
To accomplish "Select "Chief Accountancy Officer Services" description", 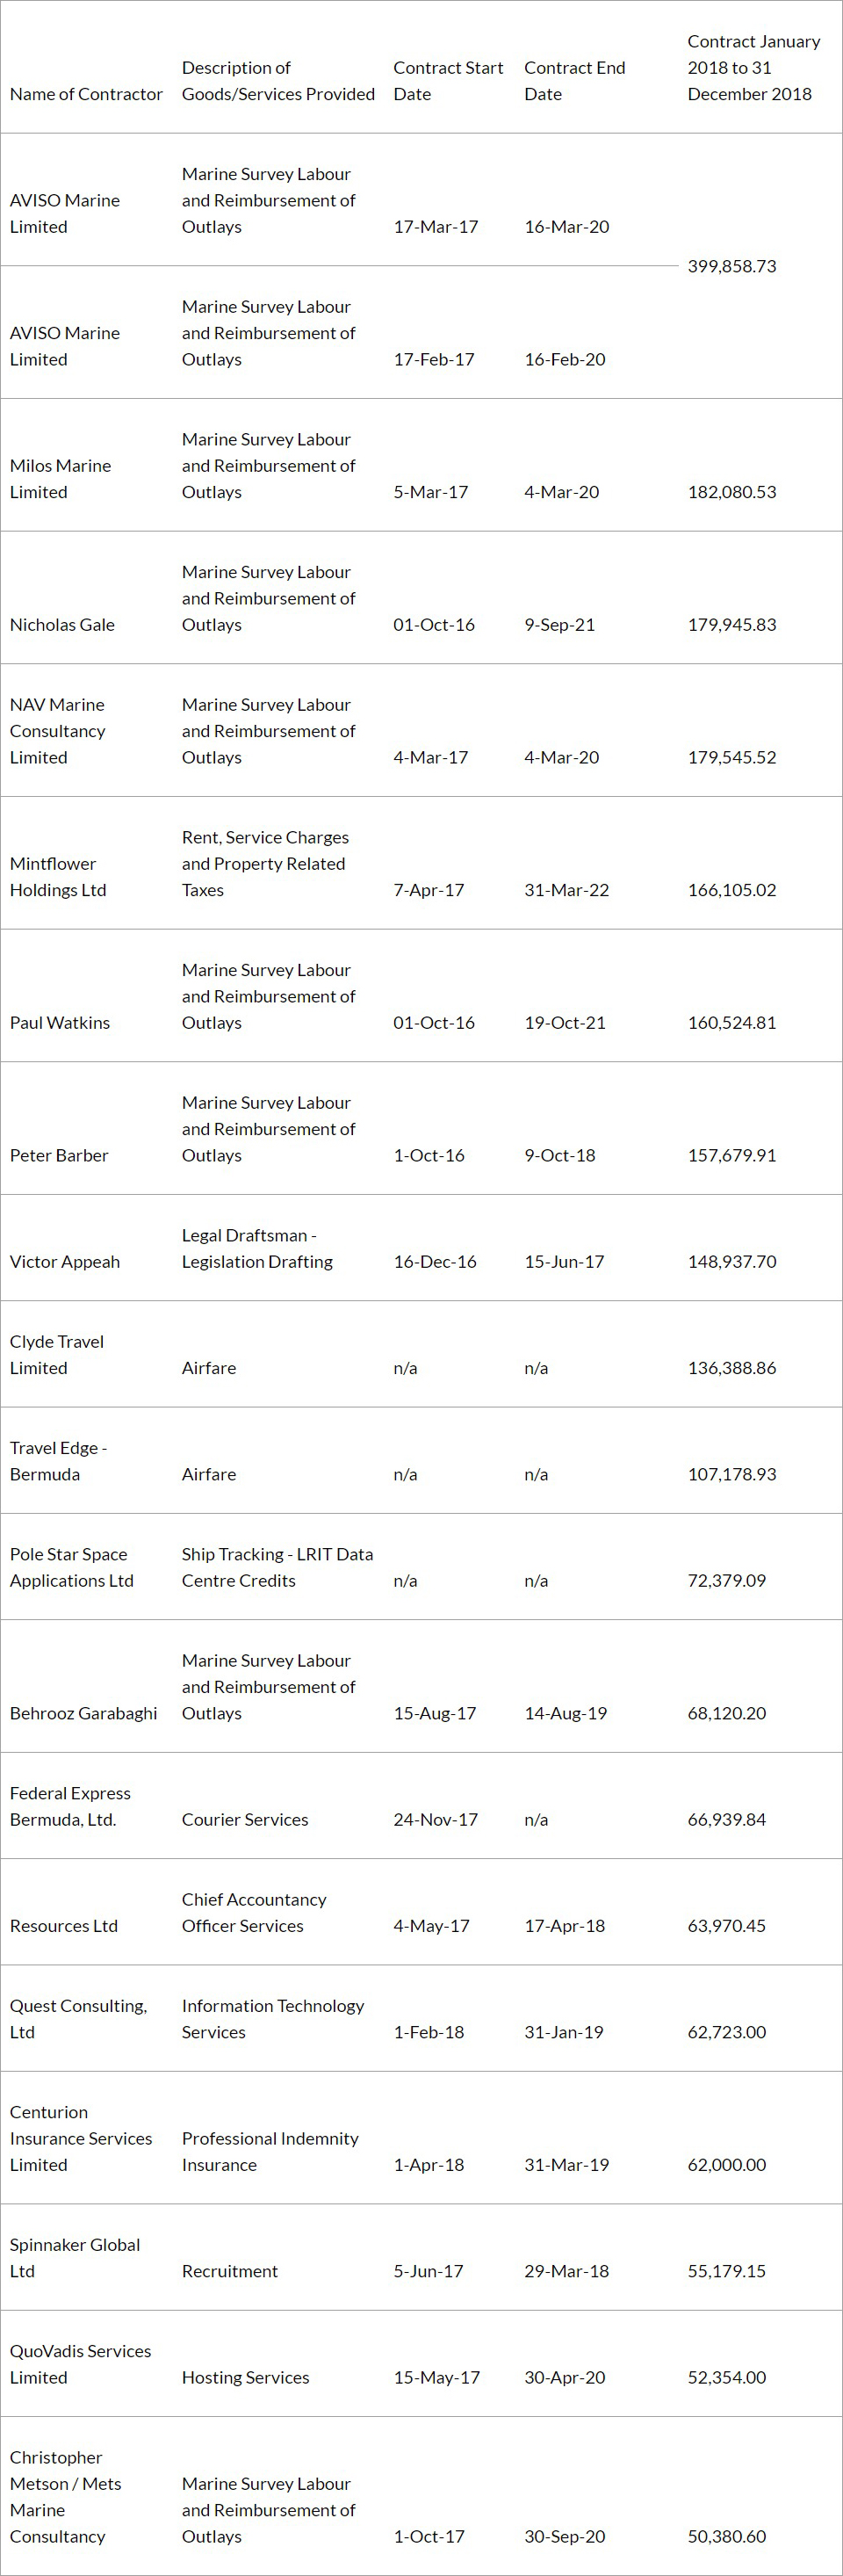I will tap(254, 1912).
